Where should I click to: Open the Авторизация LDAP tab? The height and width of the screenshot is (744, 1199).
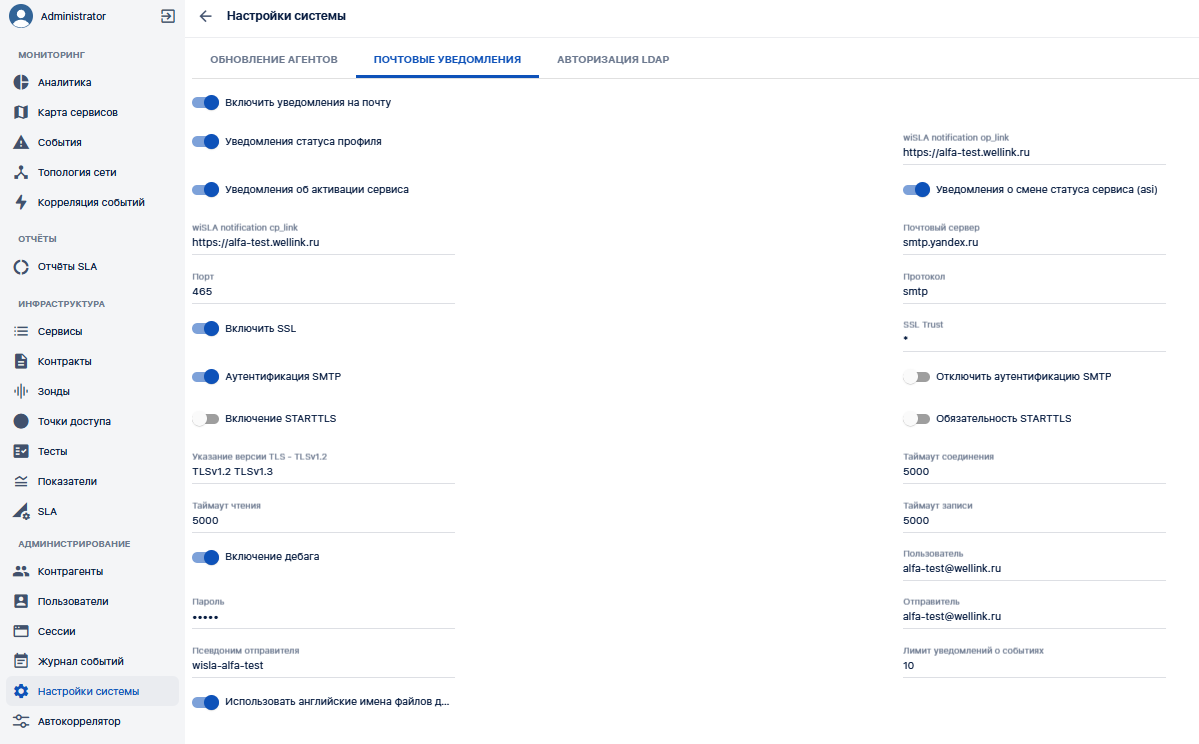pyautogui.click(x=613, y=60)
